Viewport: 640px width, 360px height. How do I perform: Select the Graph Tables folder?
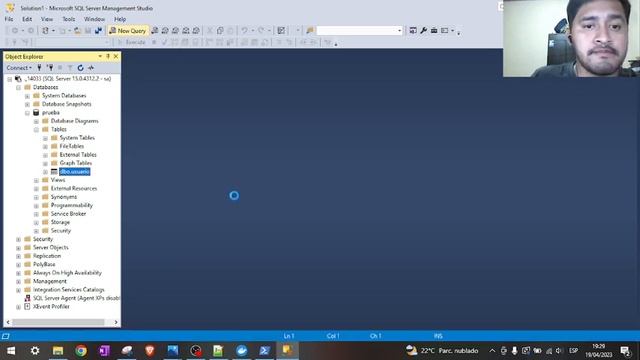pos(76,163)
